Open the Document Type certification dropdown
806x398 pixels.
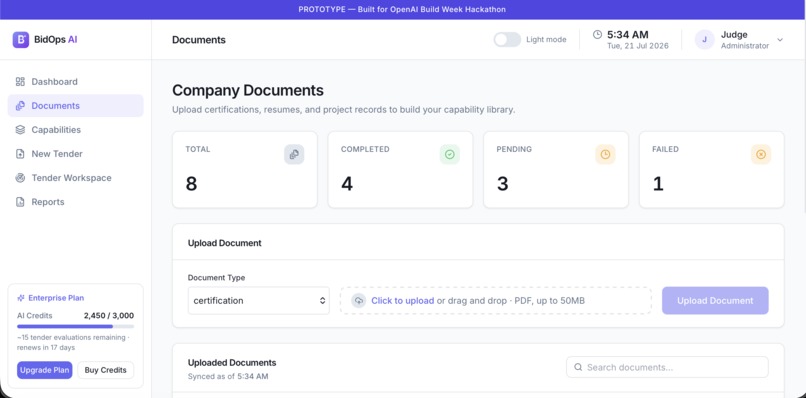(259, 301)
